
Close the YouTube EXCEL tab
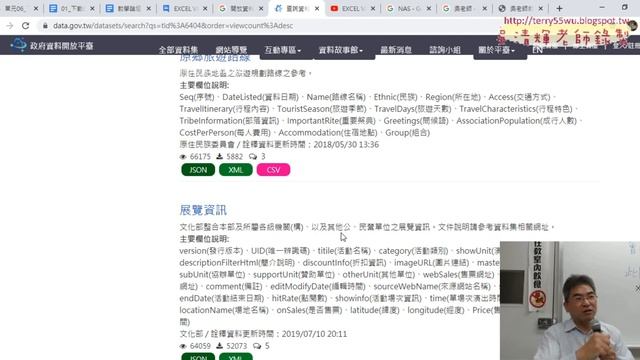click(373, 8)
